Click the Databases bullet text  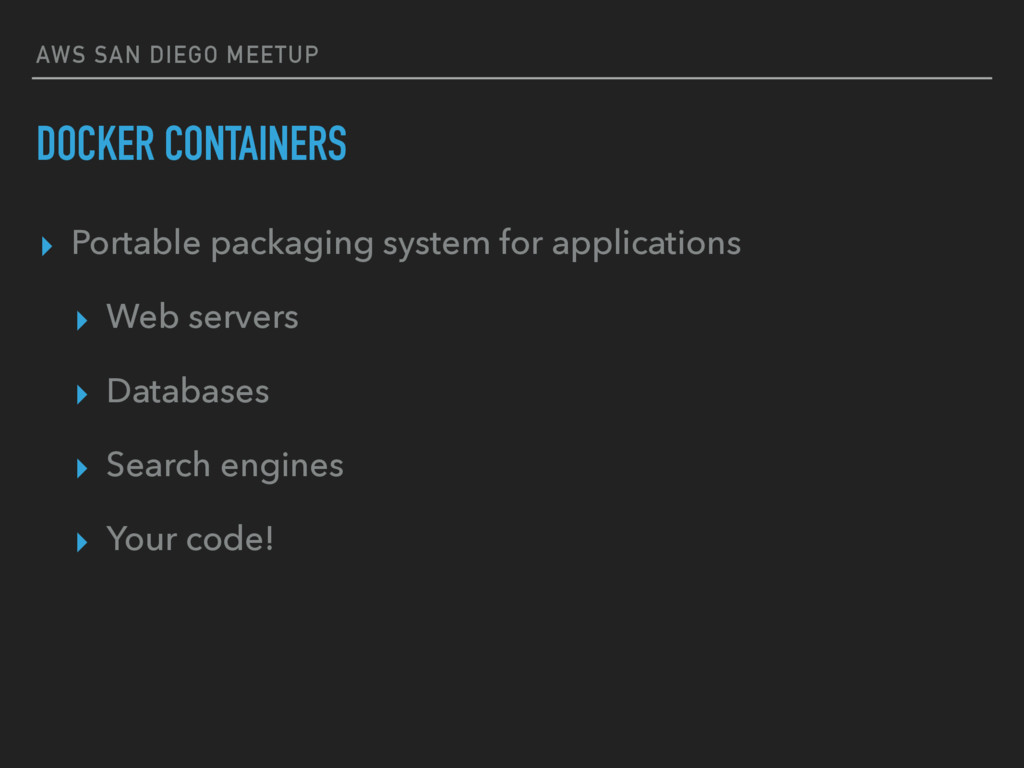click(x=188, y=391)
